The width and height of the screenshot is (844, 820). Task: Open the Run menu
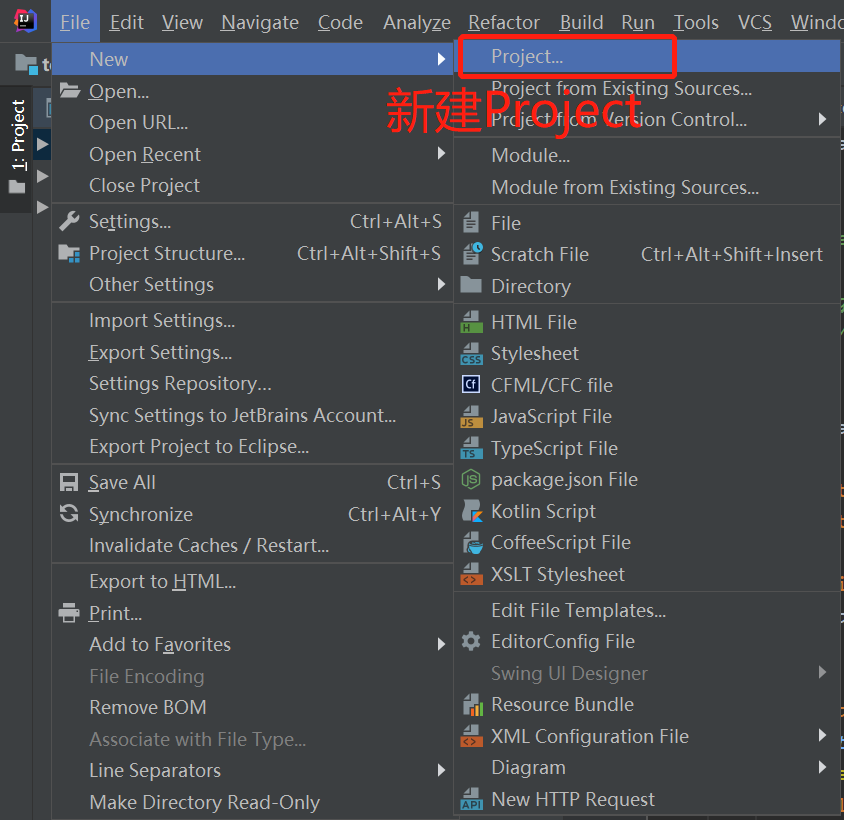[638, 22]
